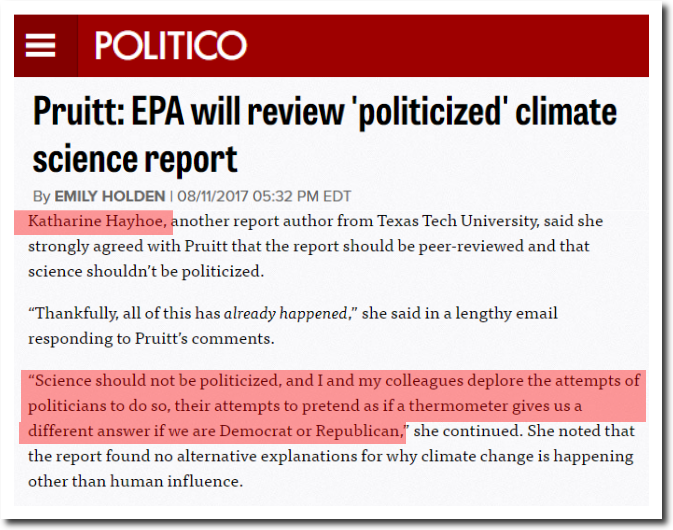Open author Emily Holden's byline link
Image resolution: width=673 pixels, height=530 pixels.
click(x=110, y=197)
